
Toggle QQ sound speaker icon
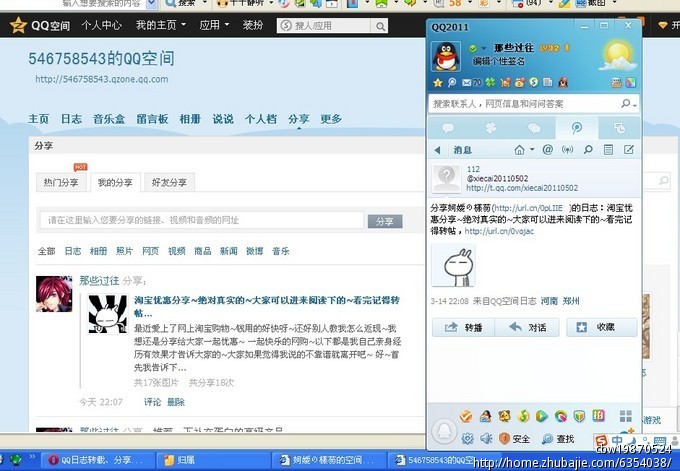coord(486,438)
